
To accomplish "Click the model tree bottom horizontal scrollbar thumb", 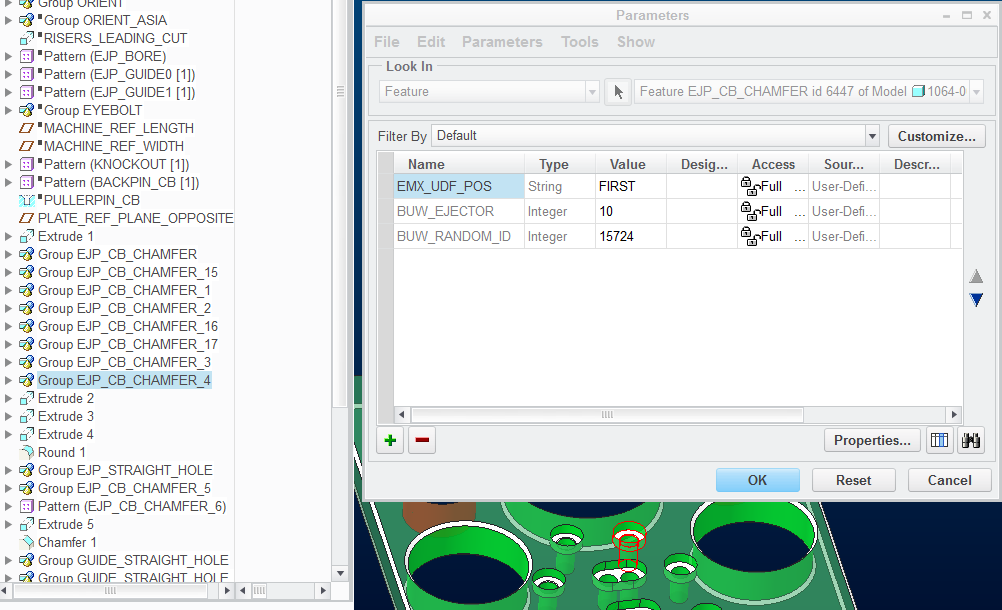I will 110,591.
